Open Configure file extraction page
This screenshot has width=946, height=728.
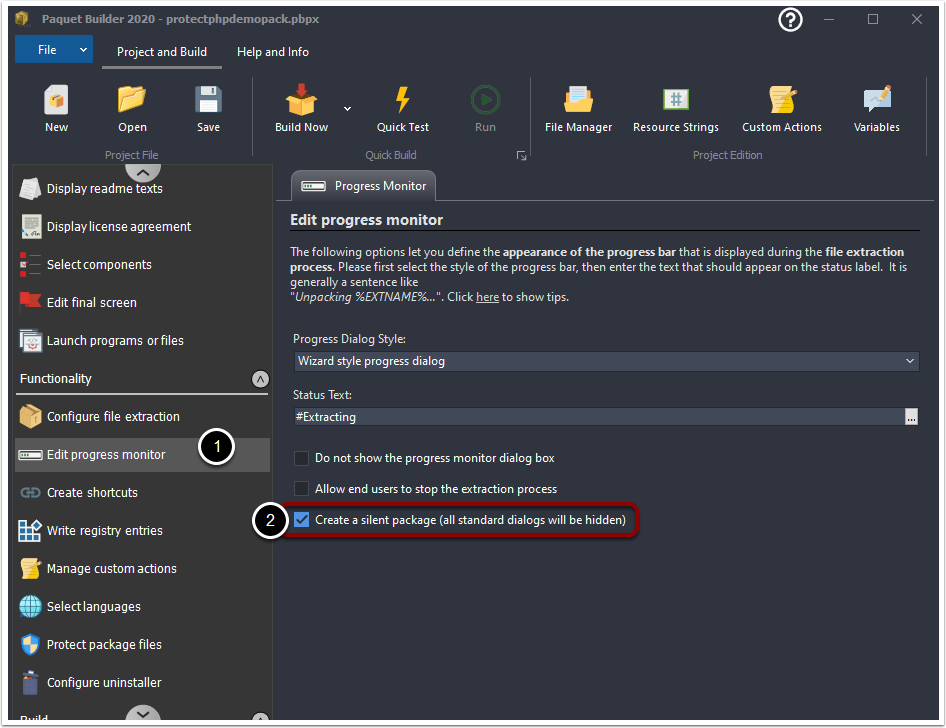point(142,417)
